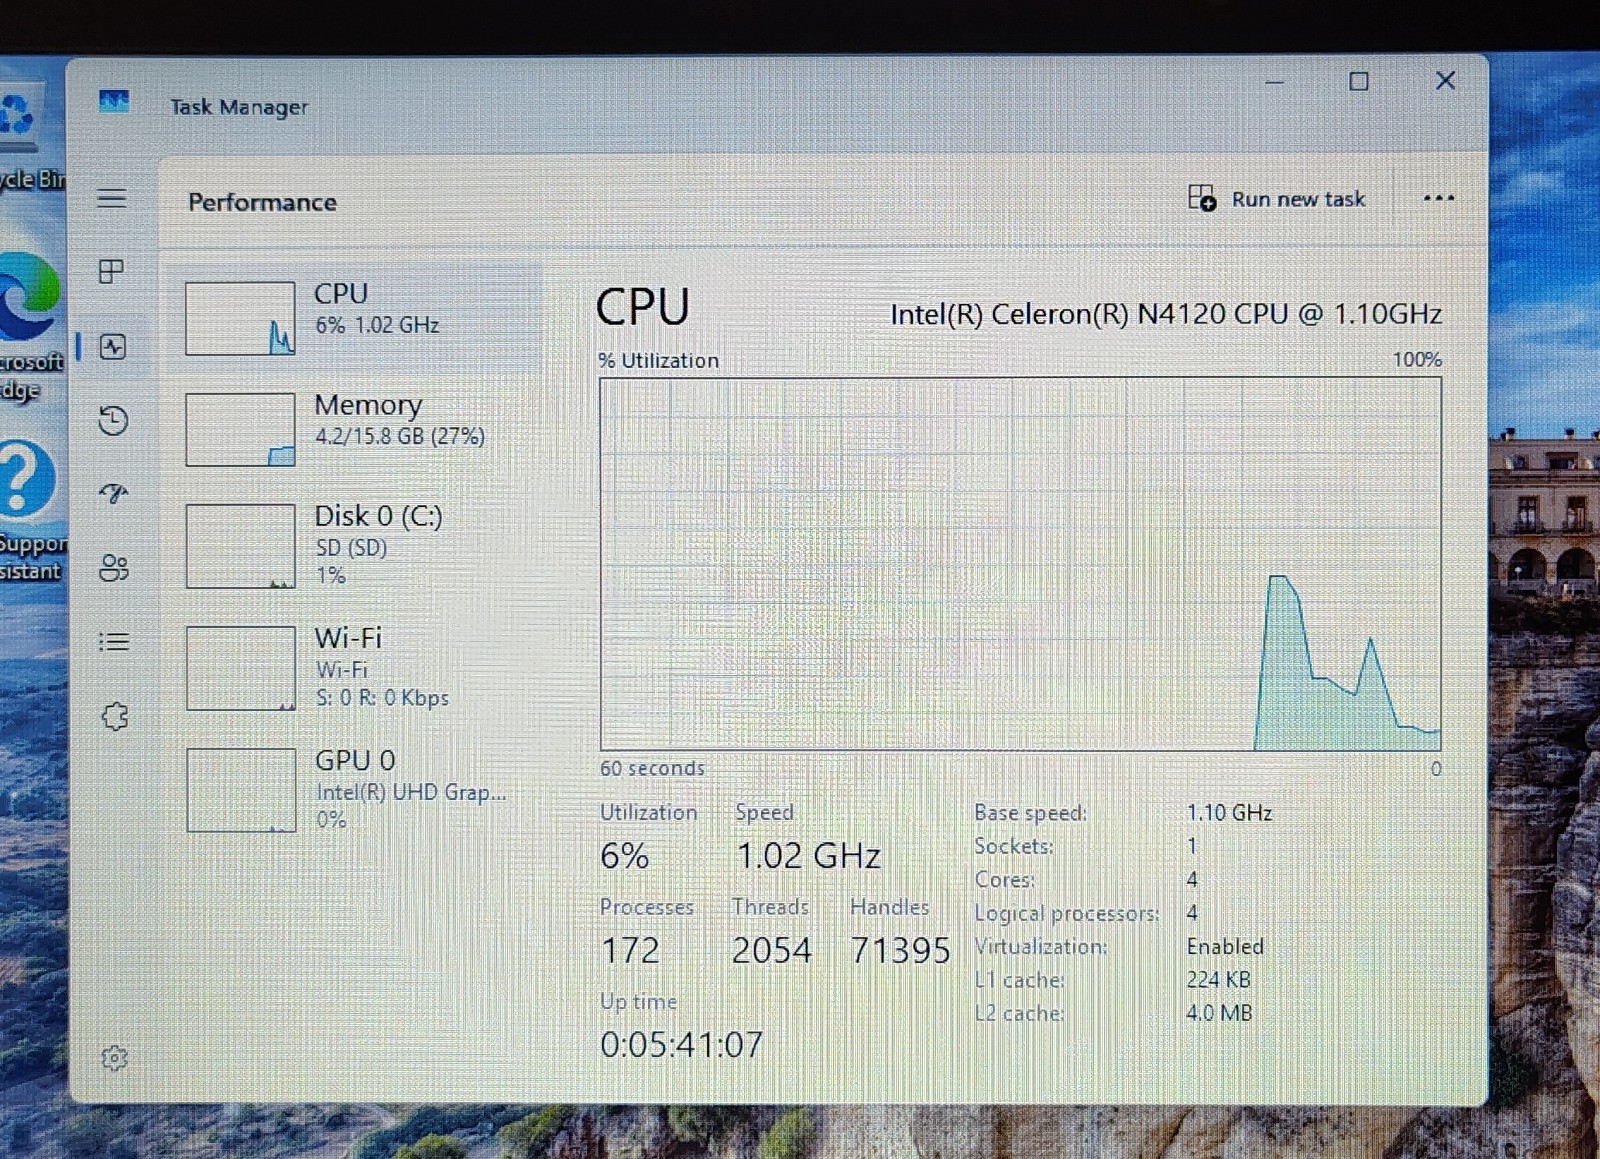
Task: Click the '% Utilization' graph label
Action: coord(659,360)
